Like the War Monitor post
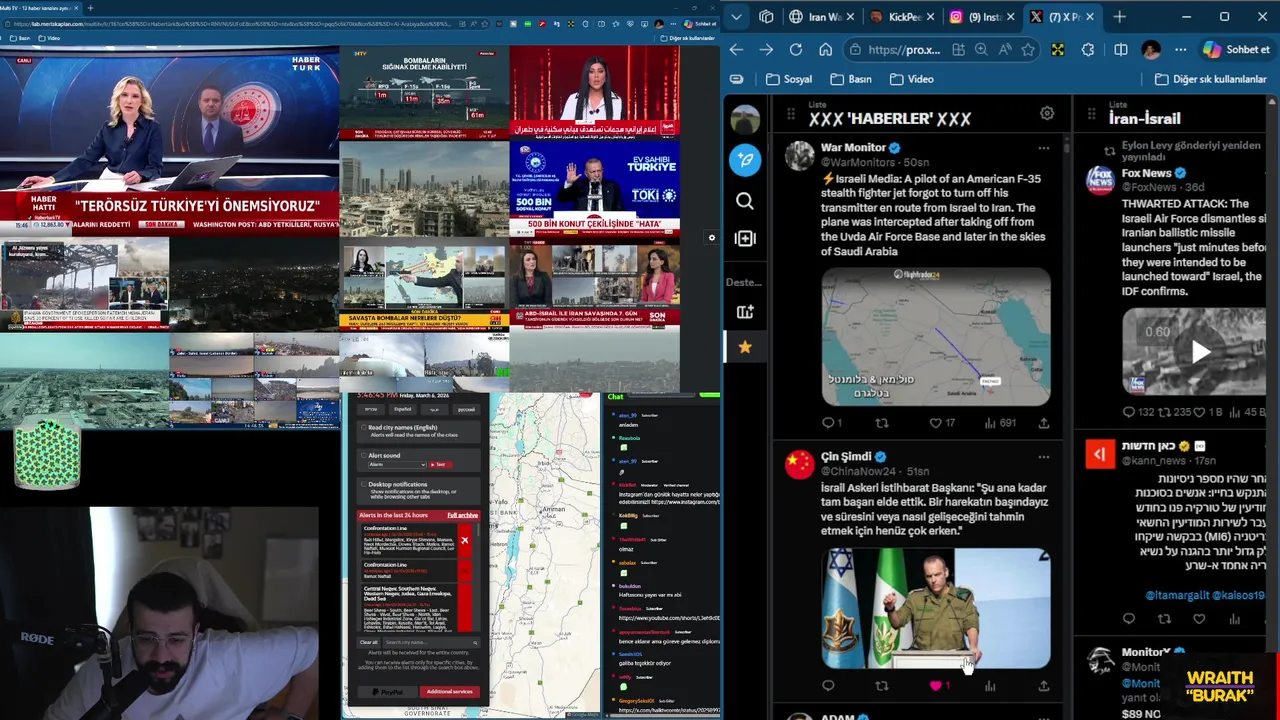The height and width of the screenshot is (720, 1280). coord(936,423)
